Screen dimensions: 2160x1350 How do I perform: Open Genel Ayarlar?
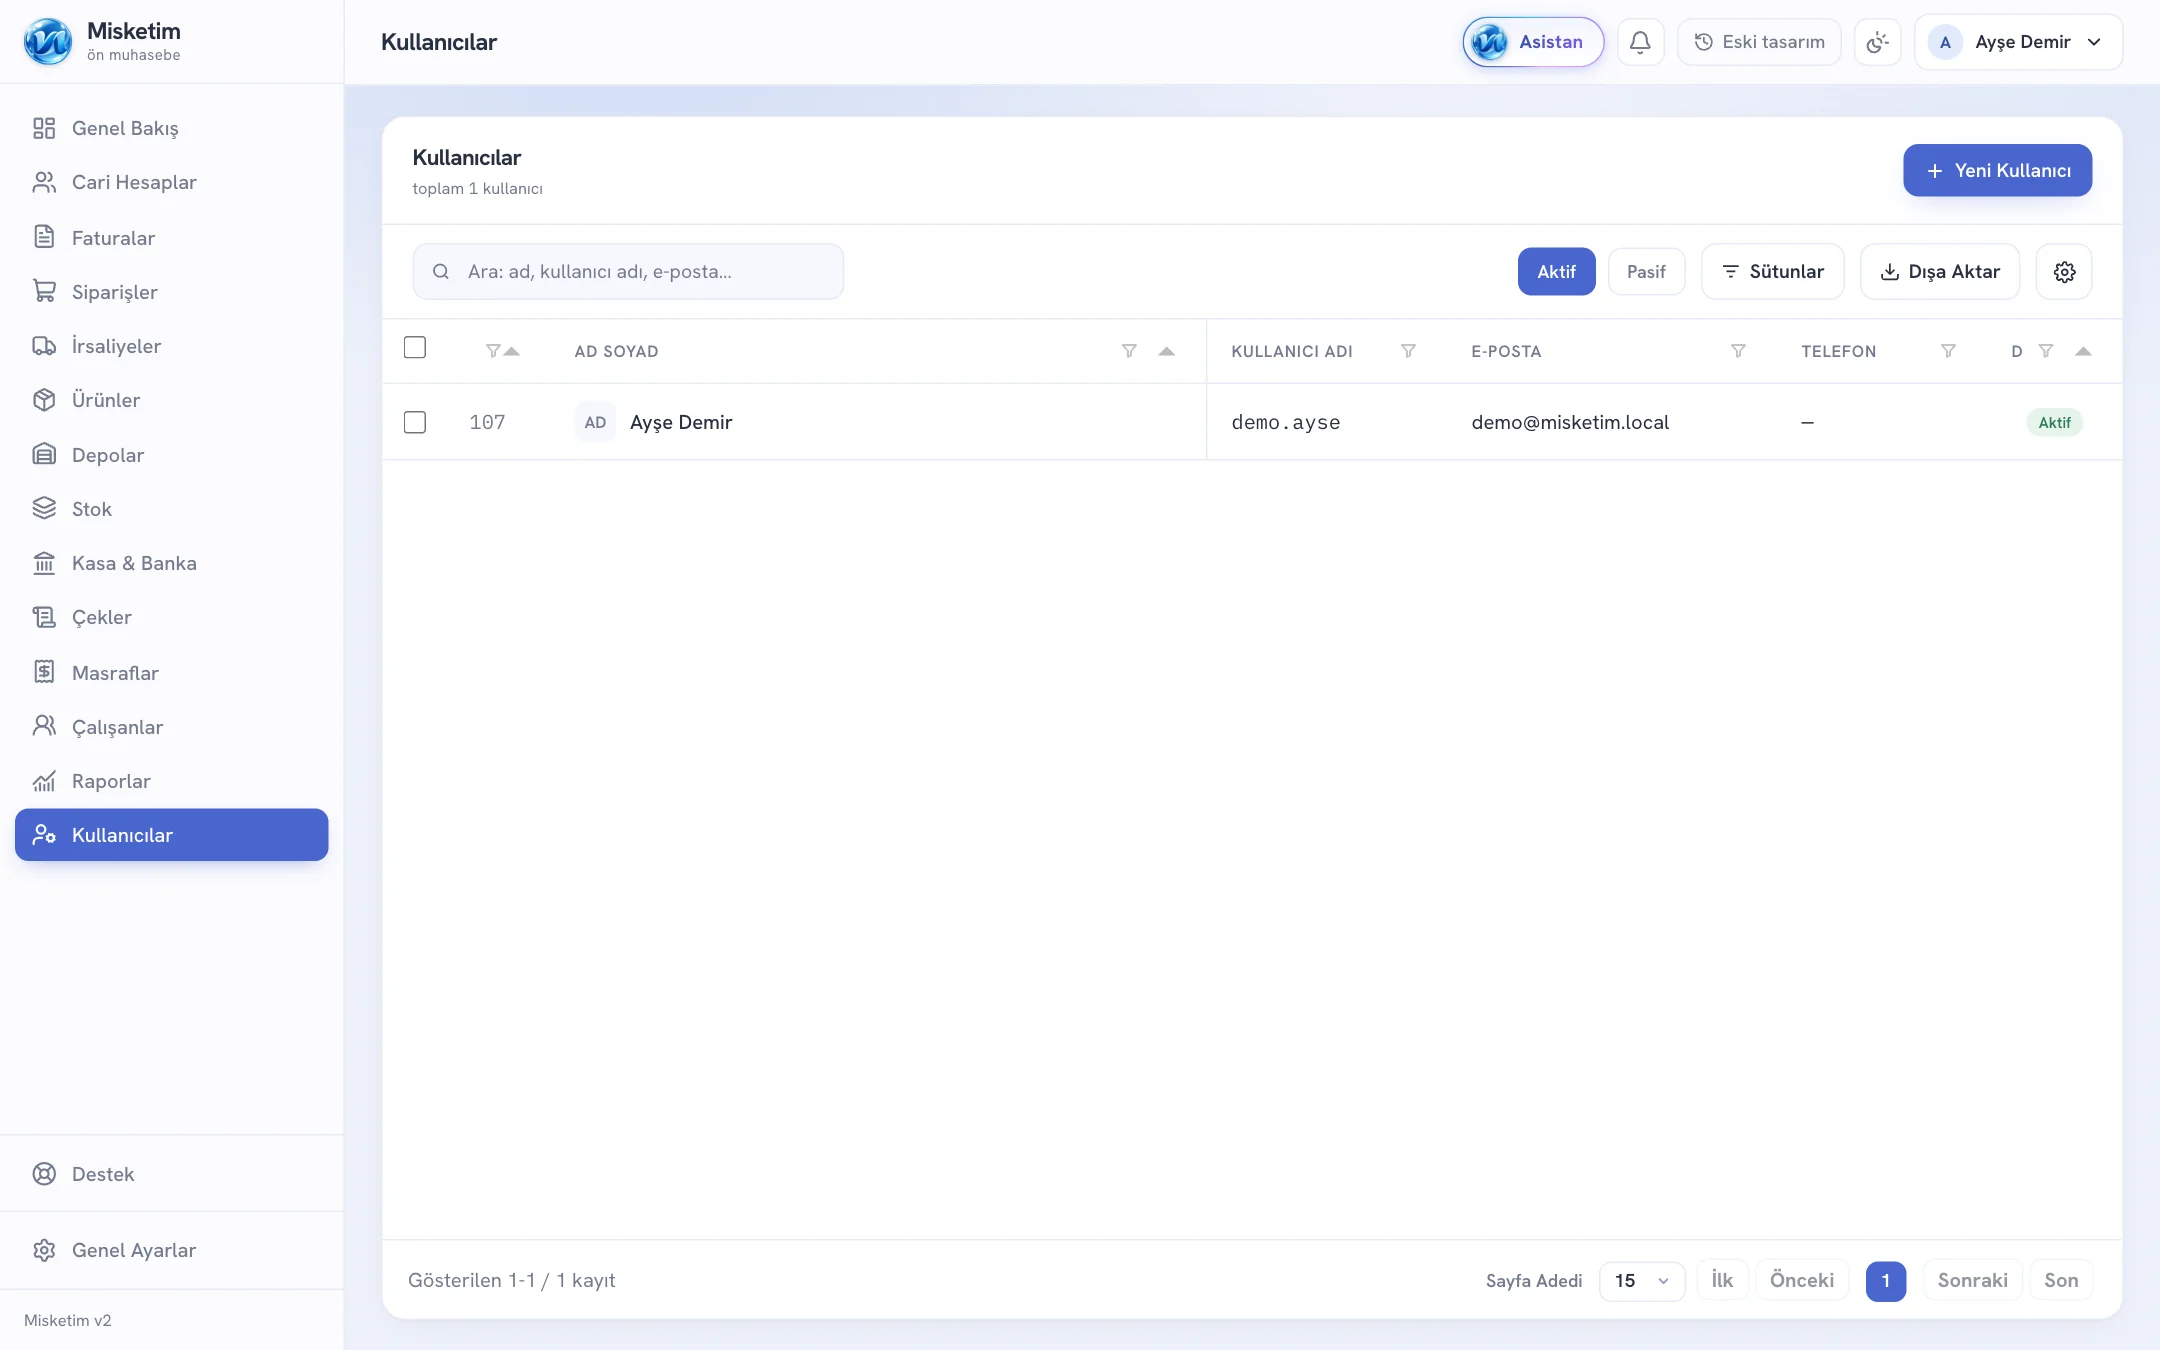point(171,1250)
